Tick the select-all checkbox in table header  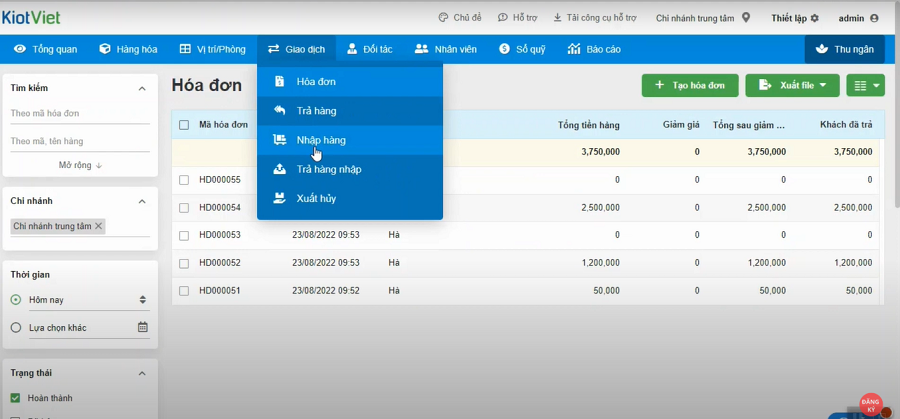coord(184,125)
